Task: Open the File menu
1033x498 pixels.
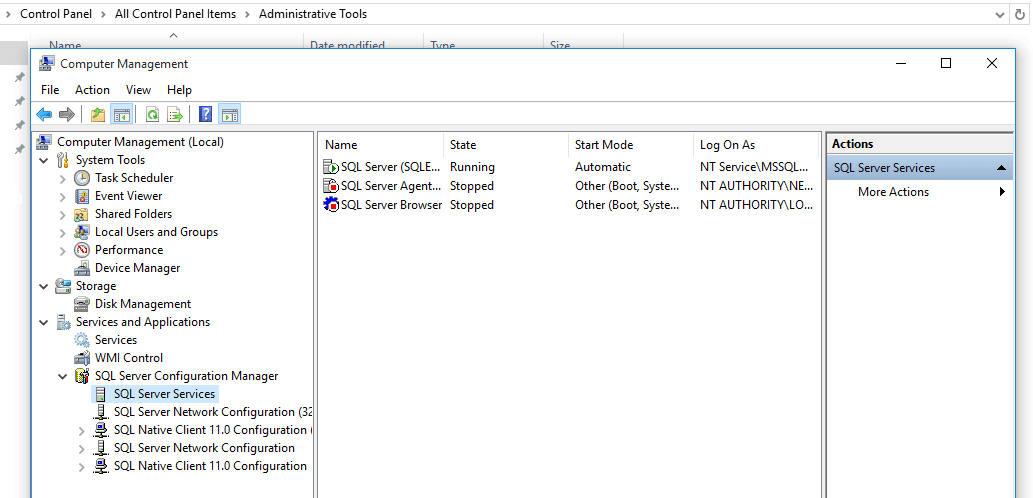Action: tap(50, 90)
